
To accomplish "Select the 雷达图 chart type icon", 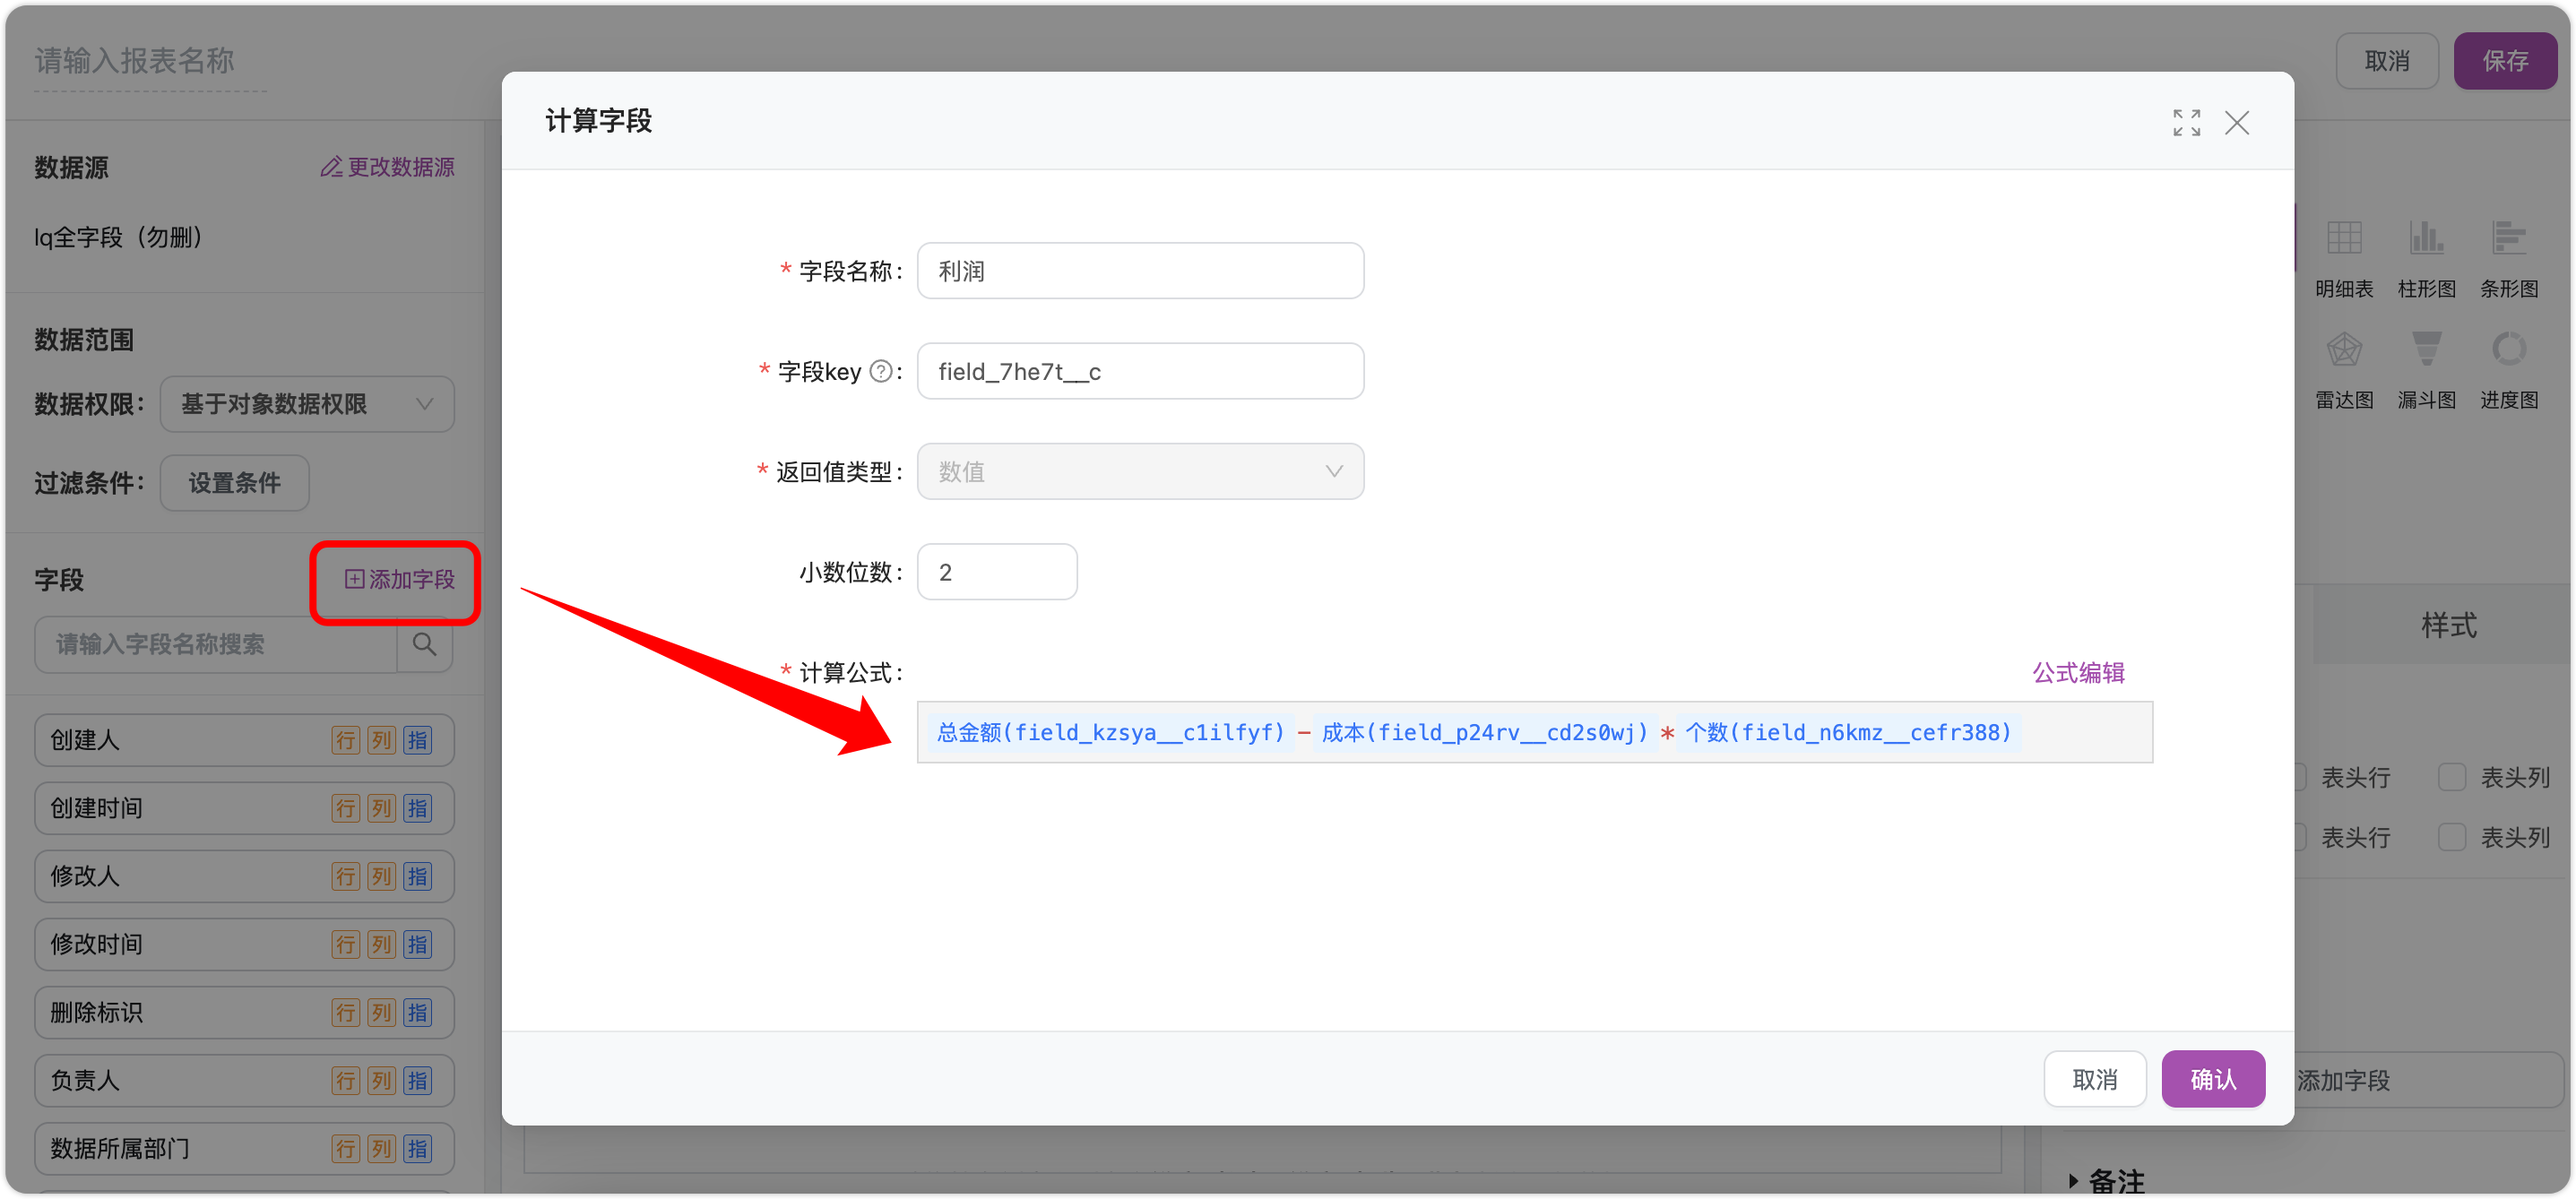I will (x=2343, y=350).
